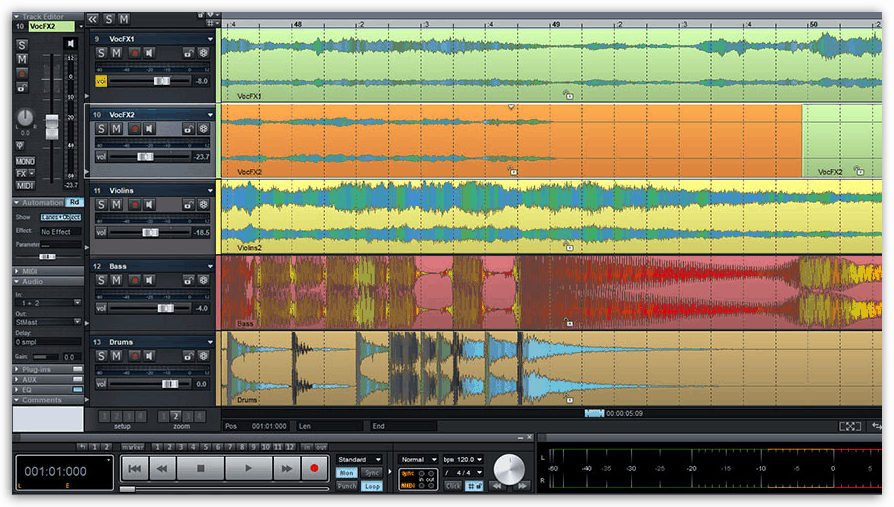Open the Standard mode dropdown in transport
The height and width of the screenshot is (507, 894).
359,459
